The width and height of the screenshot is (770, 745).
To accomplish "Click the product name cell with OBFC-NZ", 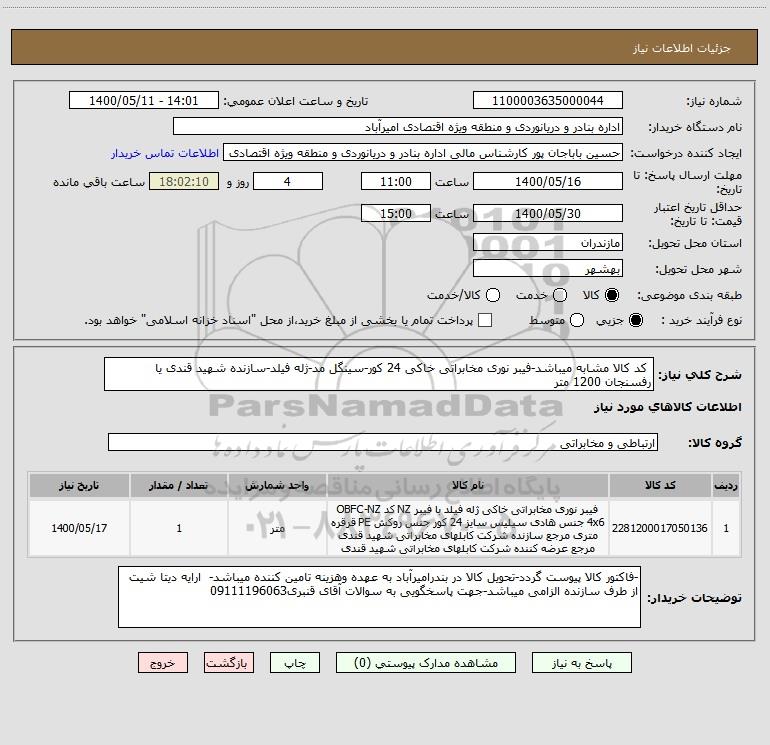I will pyautogui.click(x=468, y=528).
